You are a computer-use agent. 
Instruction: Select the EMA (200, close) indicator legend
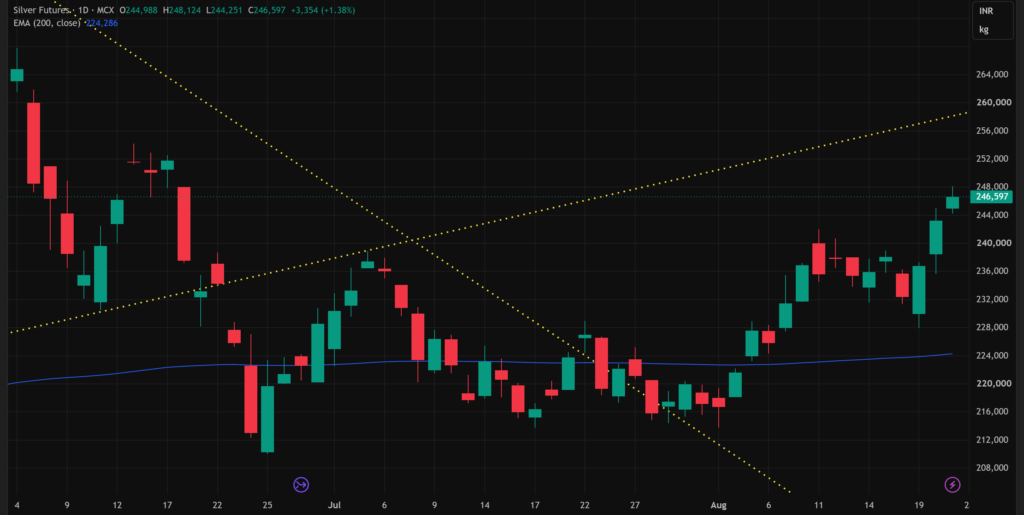point(46,23)
